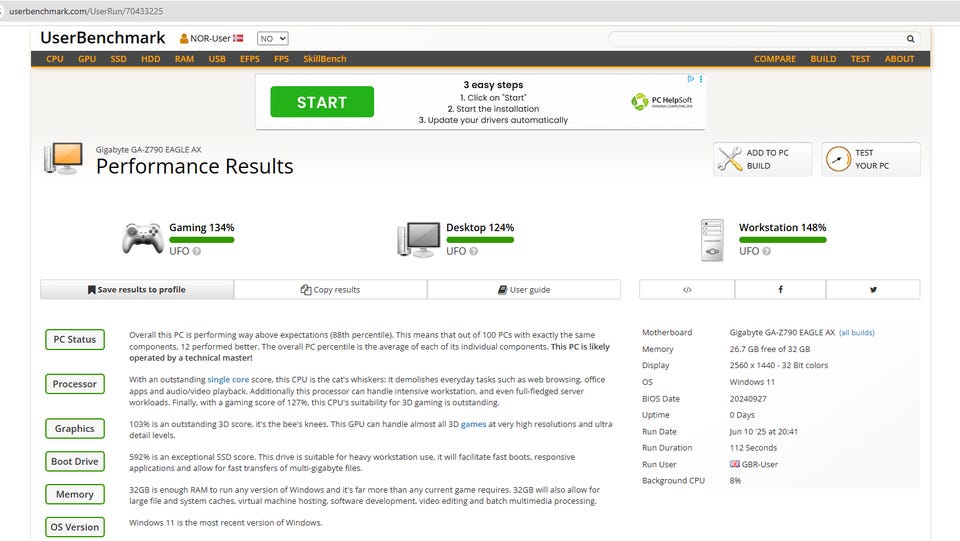Go to the FPS page

coord(281,59)
